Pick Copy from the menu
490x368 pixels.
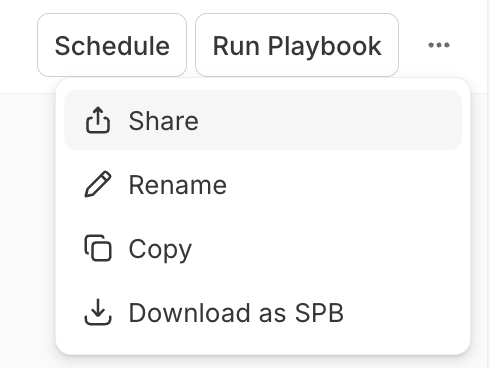(263, 249)
